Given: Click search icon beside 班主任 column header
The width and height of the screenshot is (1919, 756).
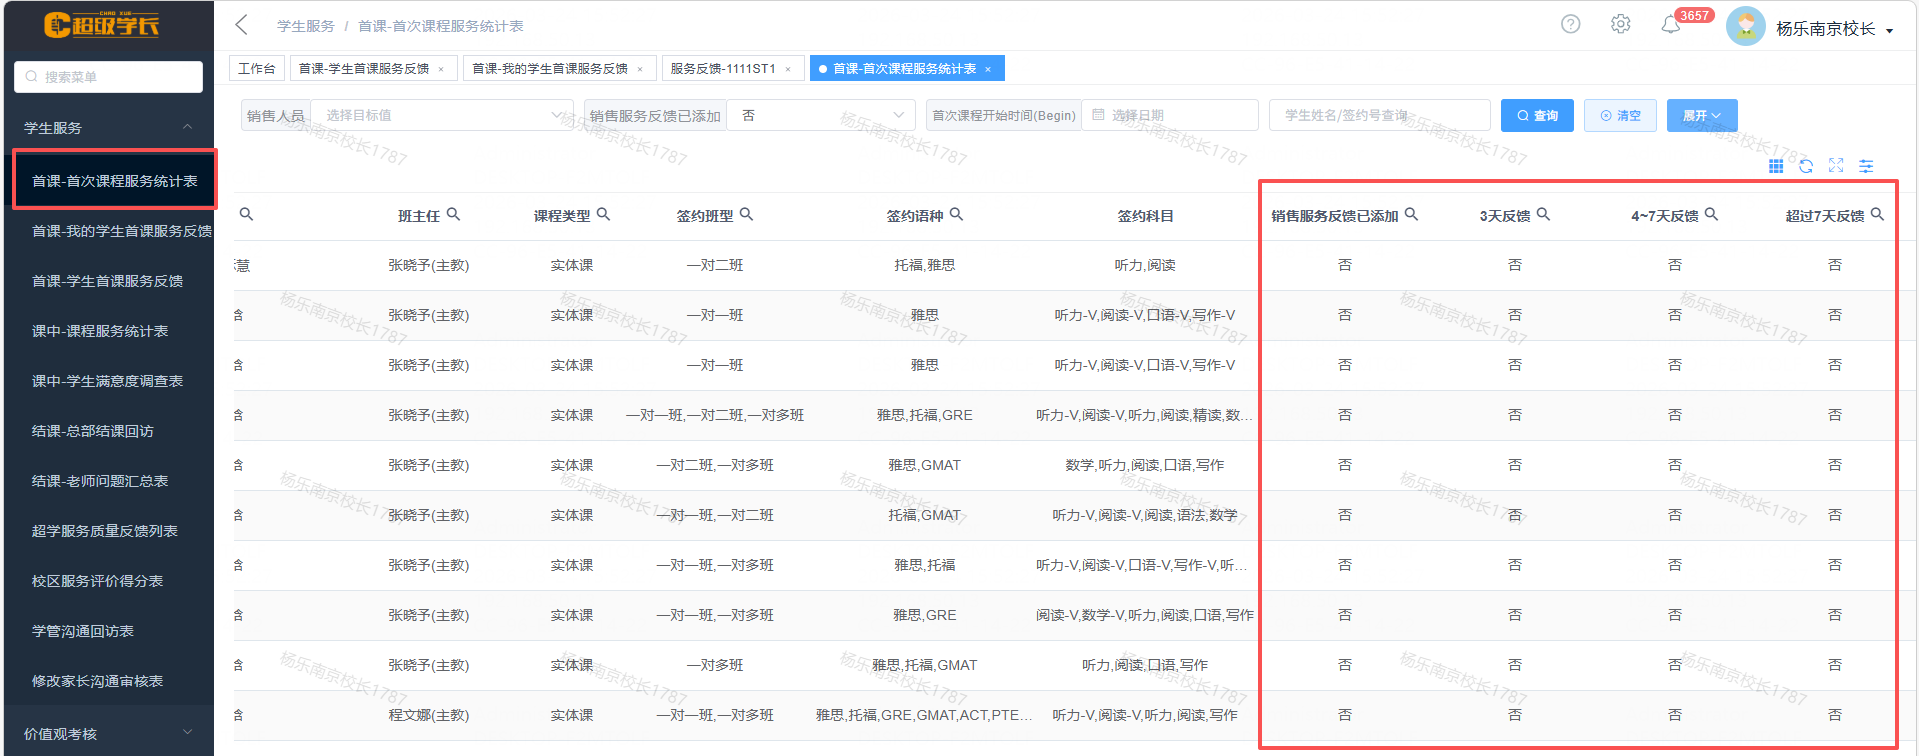Looking at the screenshot, I should (453, 214).
